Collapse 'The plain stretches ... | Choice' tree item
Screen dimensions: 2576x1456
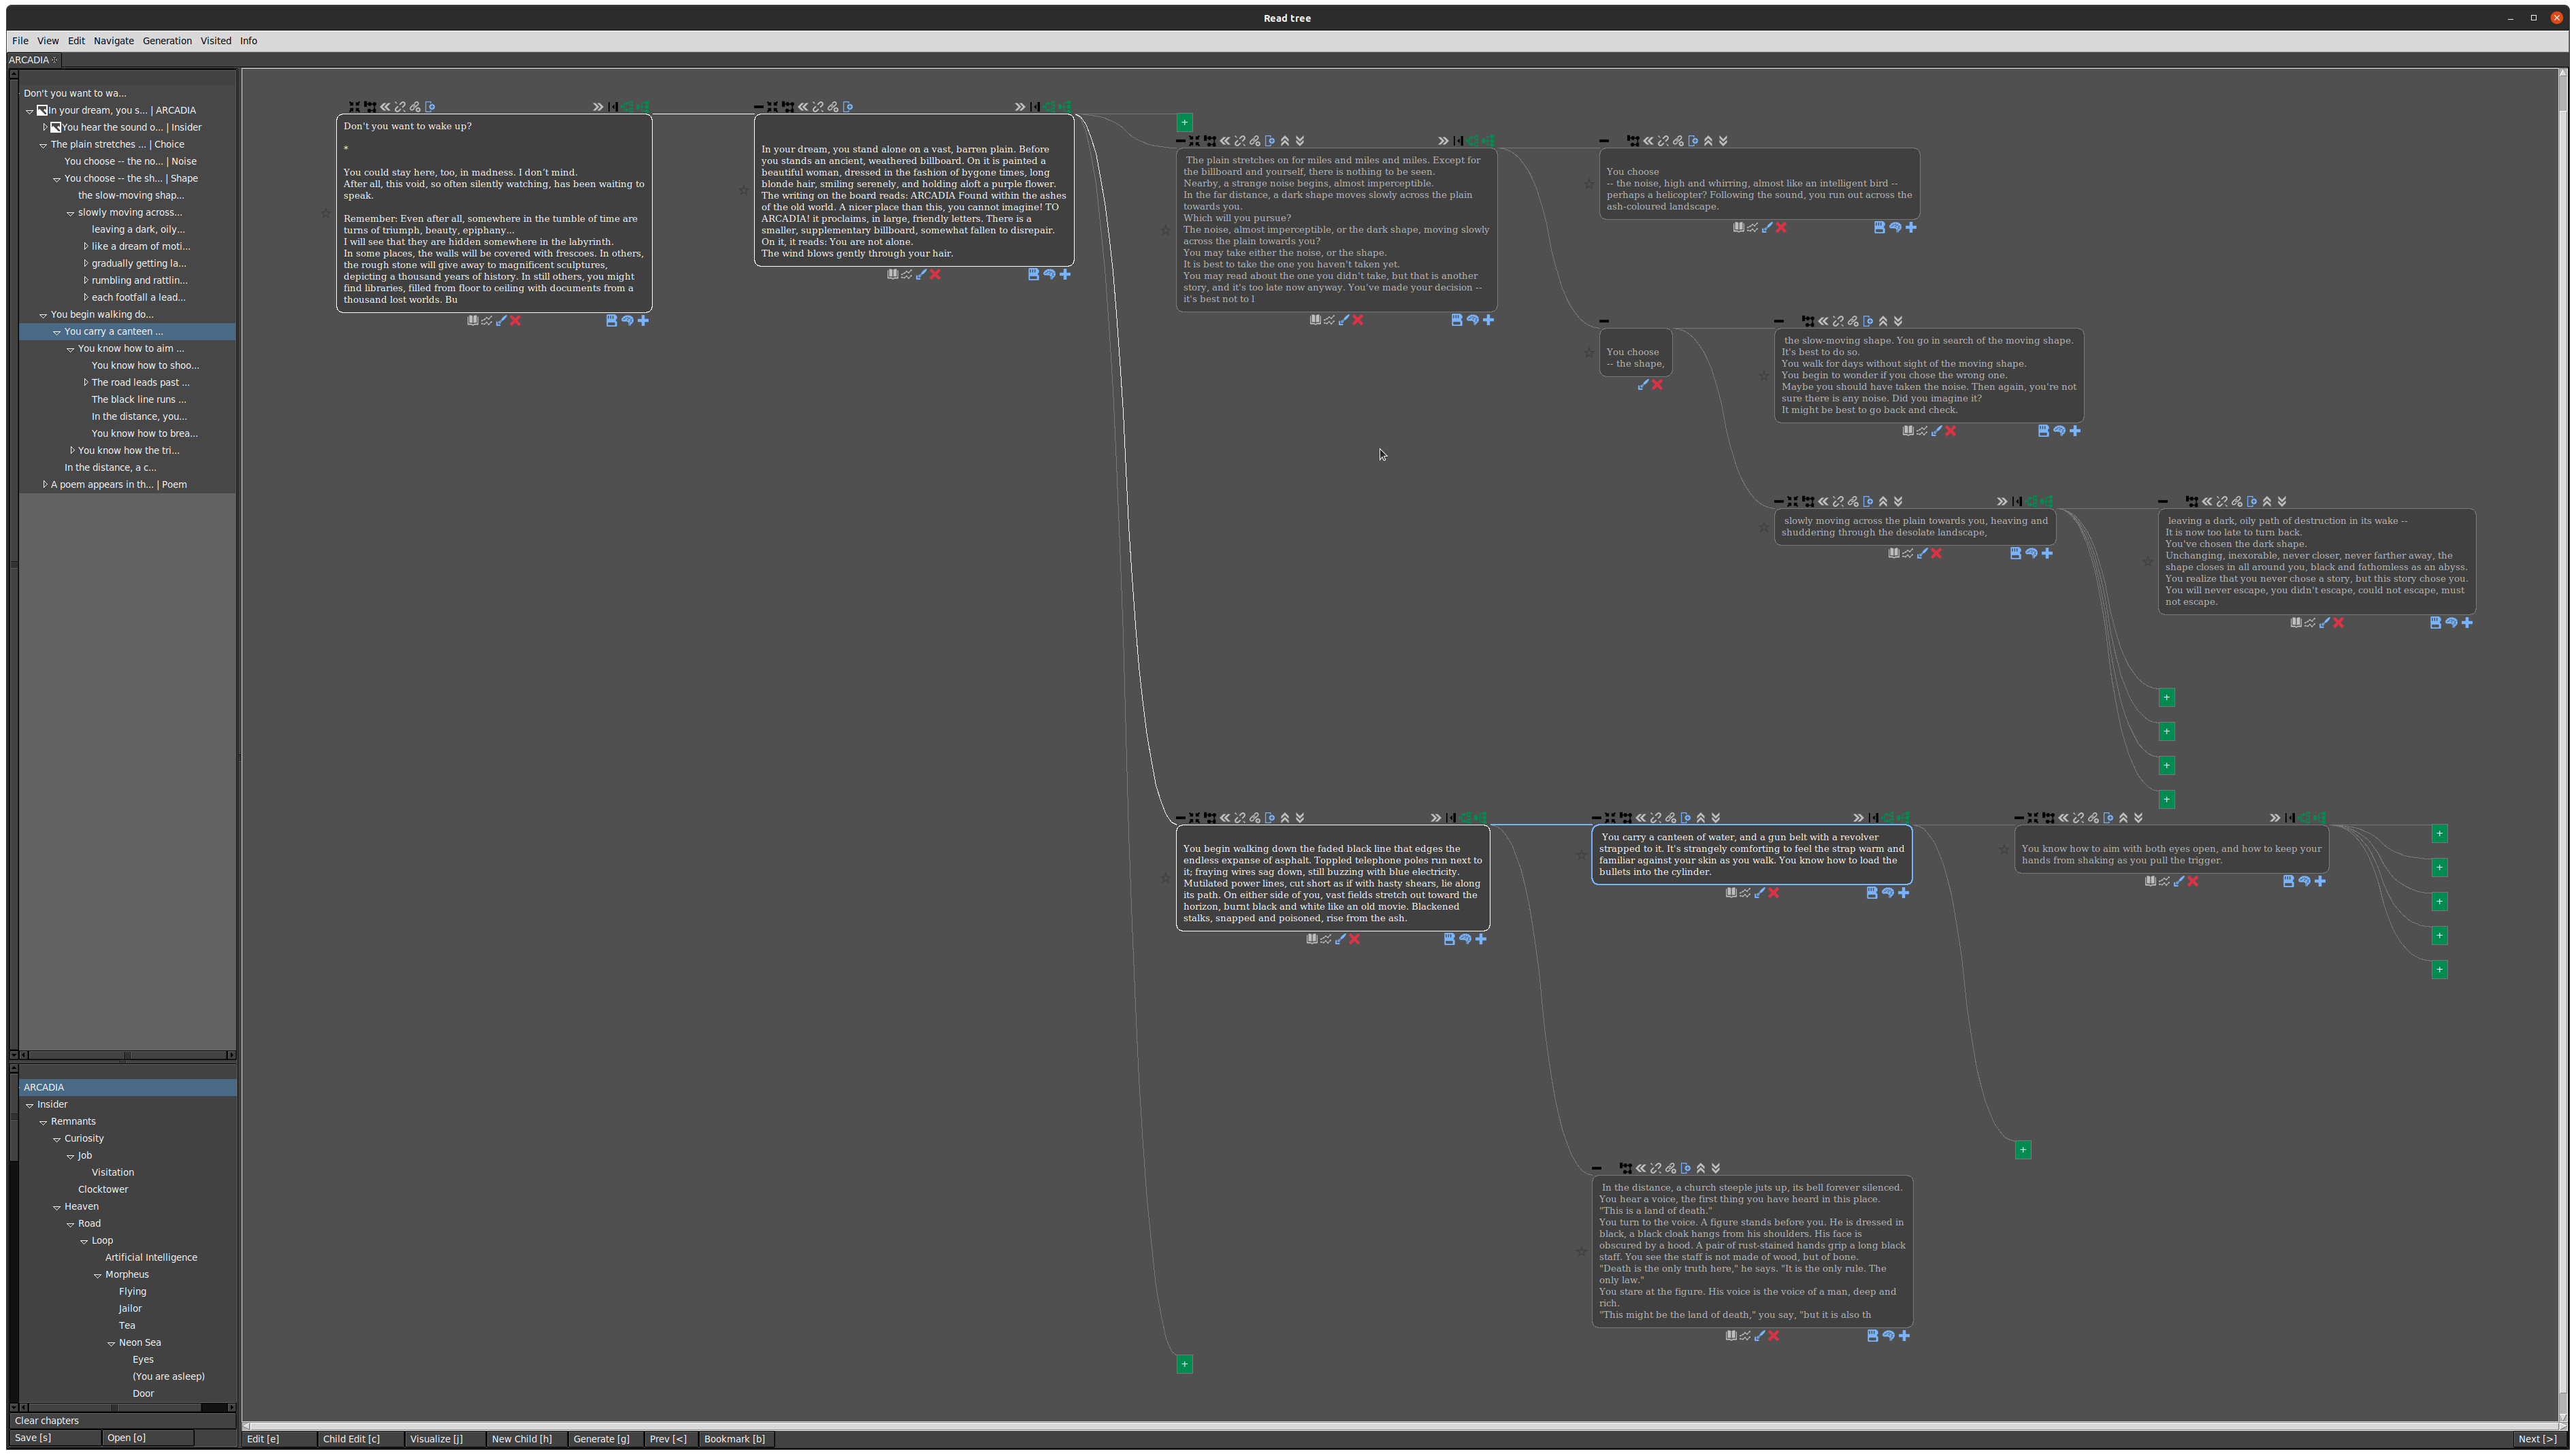pyautogui.click(x=43, y=145)
